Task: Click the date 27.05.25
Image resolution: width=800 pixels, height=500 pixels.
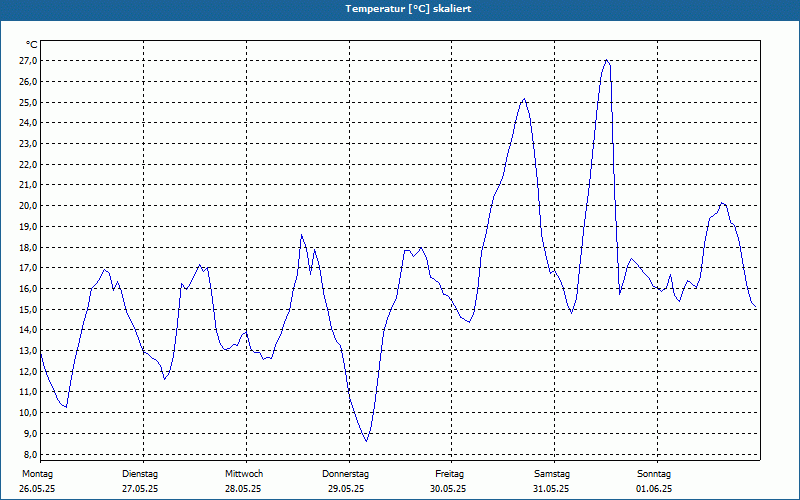Action: pyautogui.click(x=140, y=489)
